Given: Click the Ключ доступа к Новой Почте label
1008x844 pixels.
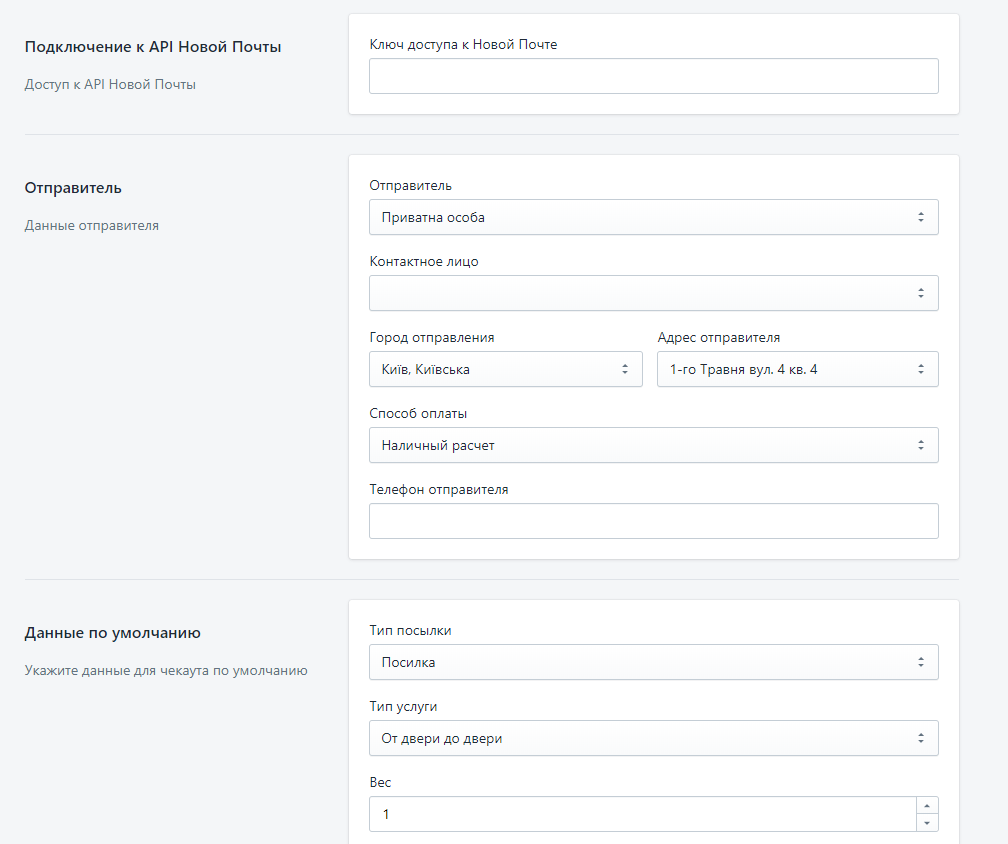Looking at the screenshot, I should point(463,44).
